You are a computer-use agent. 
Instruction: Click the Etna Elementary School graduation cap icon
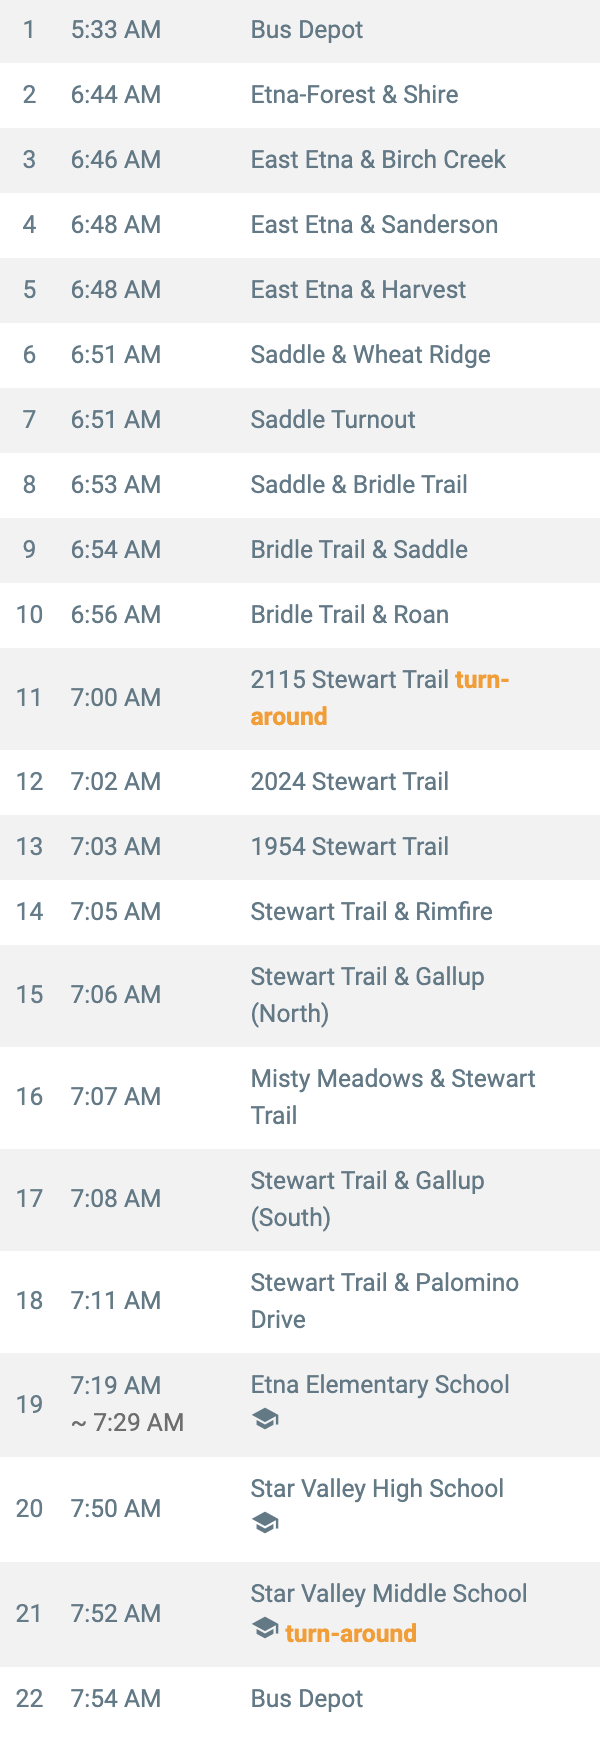point(265,1419)
